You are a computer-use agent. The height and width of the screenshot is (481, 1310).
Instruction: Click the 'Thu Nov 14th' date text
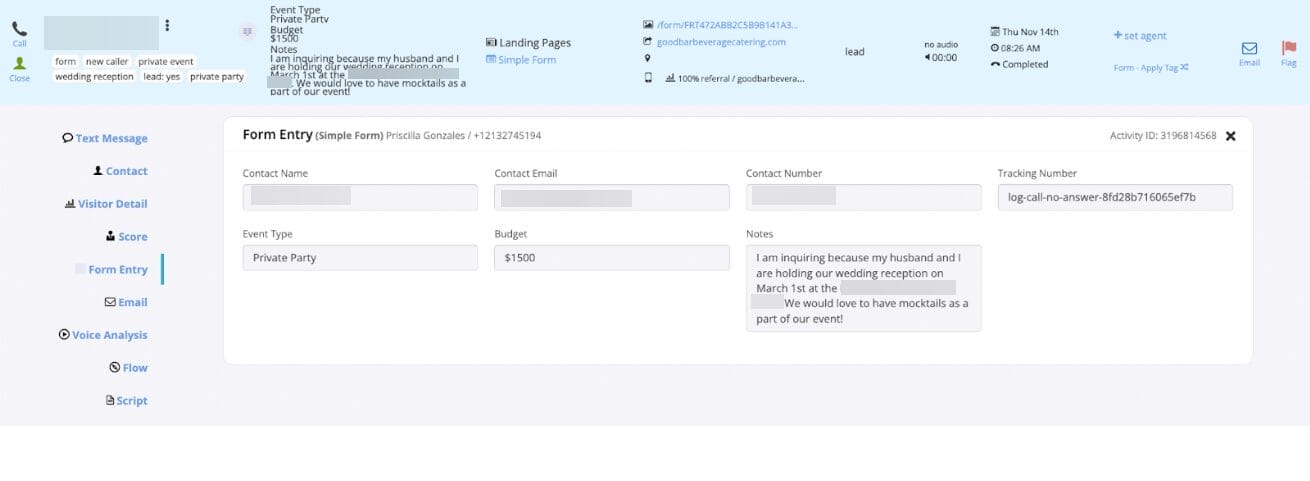1030,32
